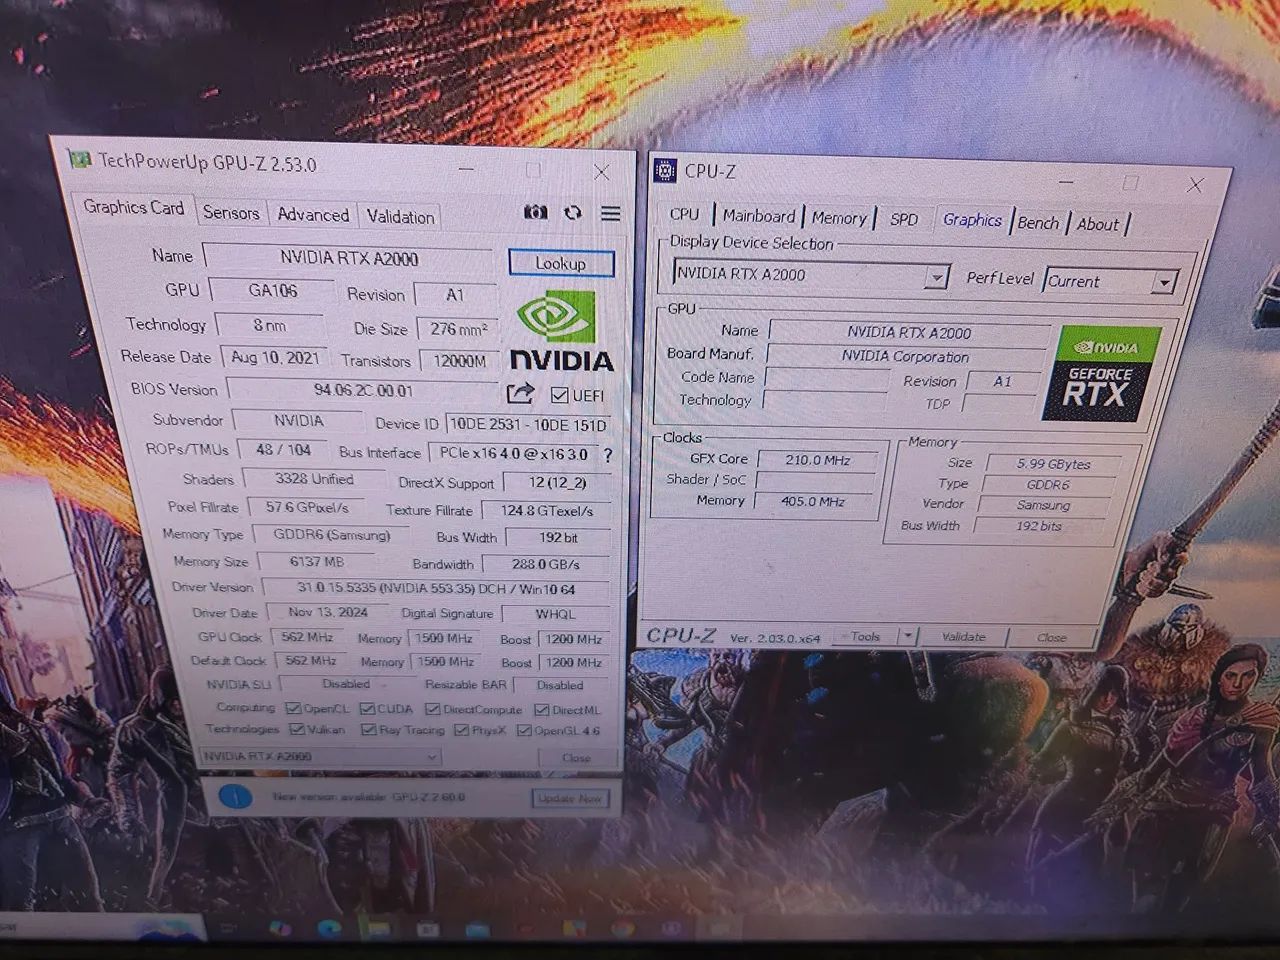Click the upload/share icon next to UEFI
This screenshot has width=1280, height=960.
click(521, 394)
